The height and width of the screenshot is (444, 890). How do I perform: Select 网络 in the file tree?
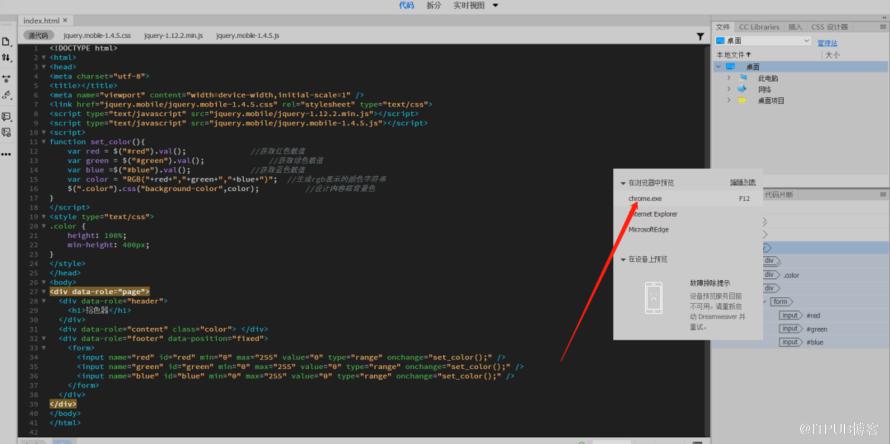(x=765, y=89)
